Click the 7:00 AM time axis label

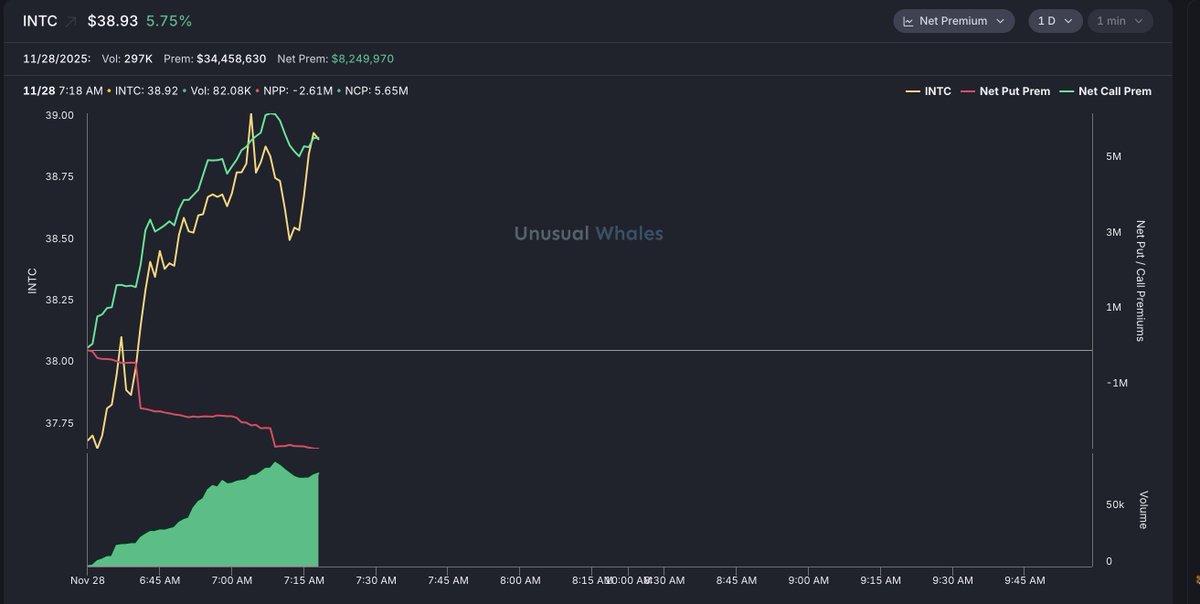231,580
